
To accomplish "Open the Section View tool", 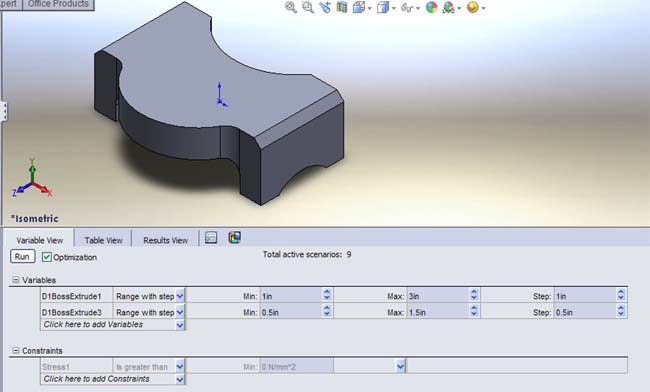I will (342, 7).
